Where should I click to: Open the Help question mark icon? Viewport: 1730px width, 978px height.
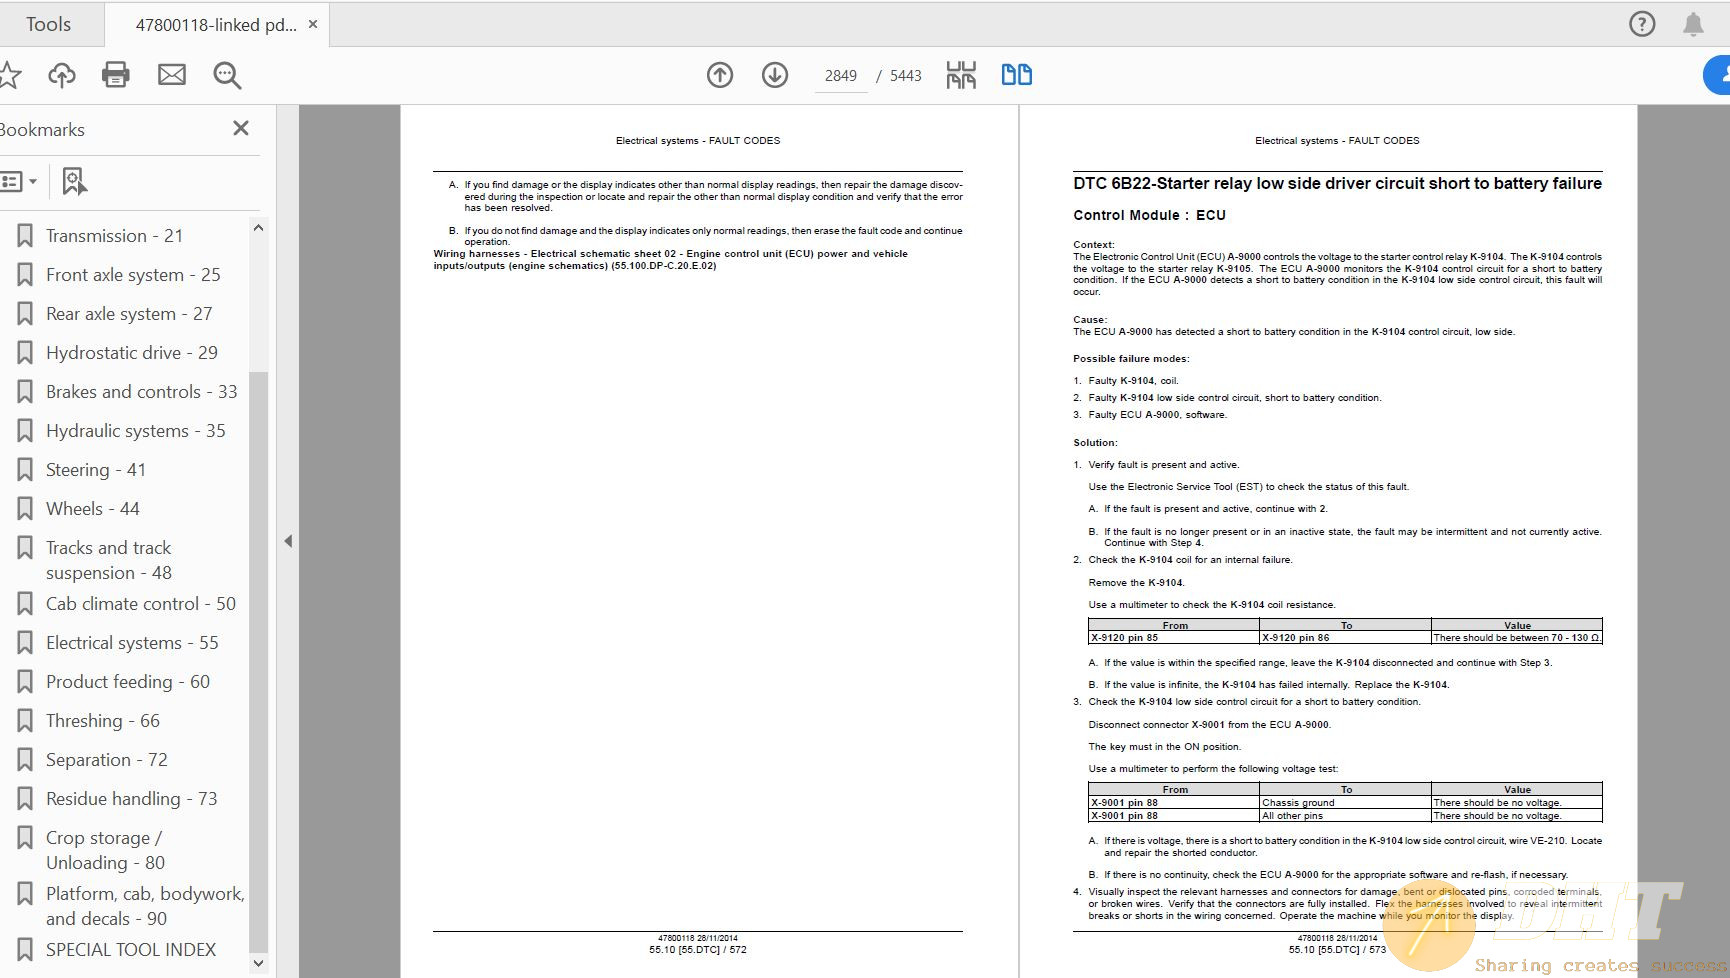tap(1642, 24)
